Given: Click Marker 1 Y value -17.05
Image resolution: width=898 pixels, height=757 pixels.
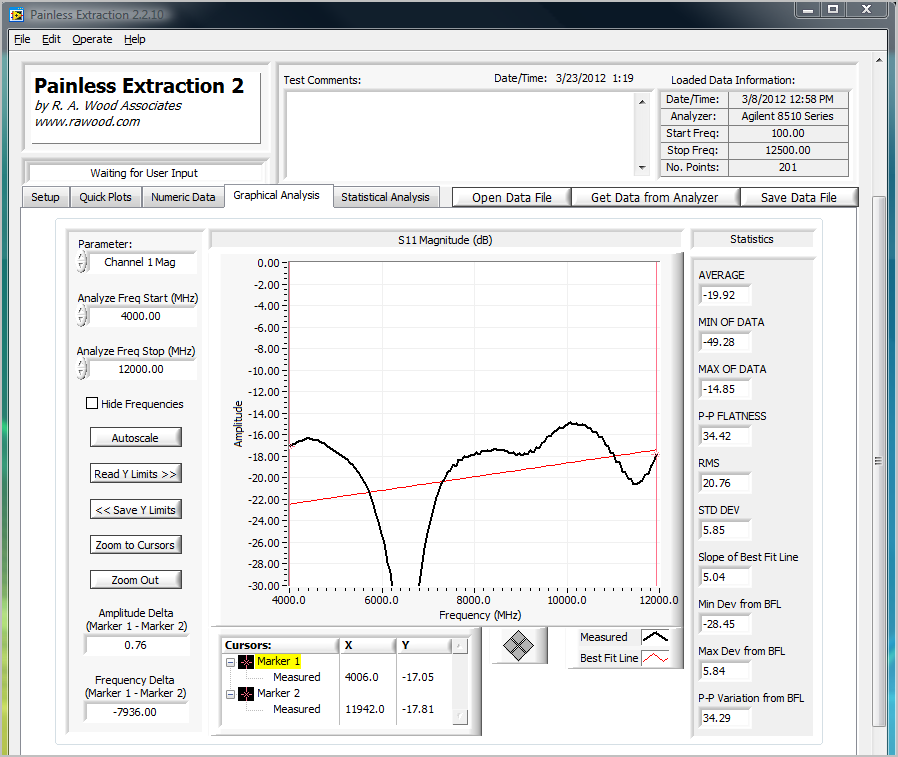Looking at the screenshot, I should [418, 677].
